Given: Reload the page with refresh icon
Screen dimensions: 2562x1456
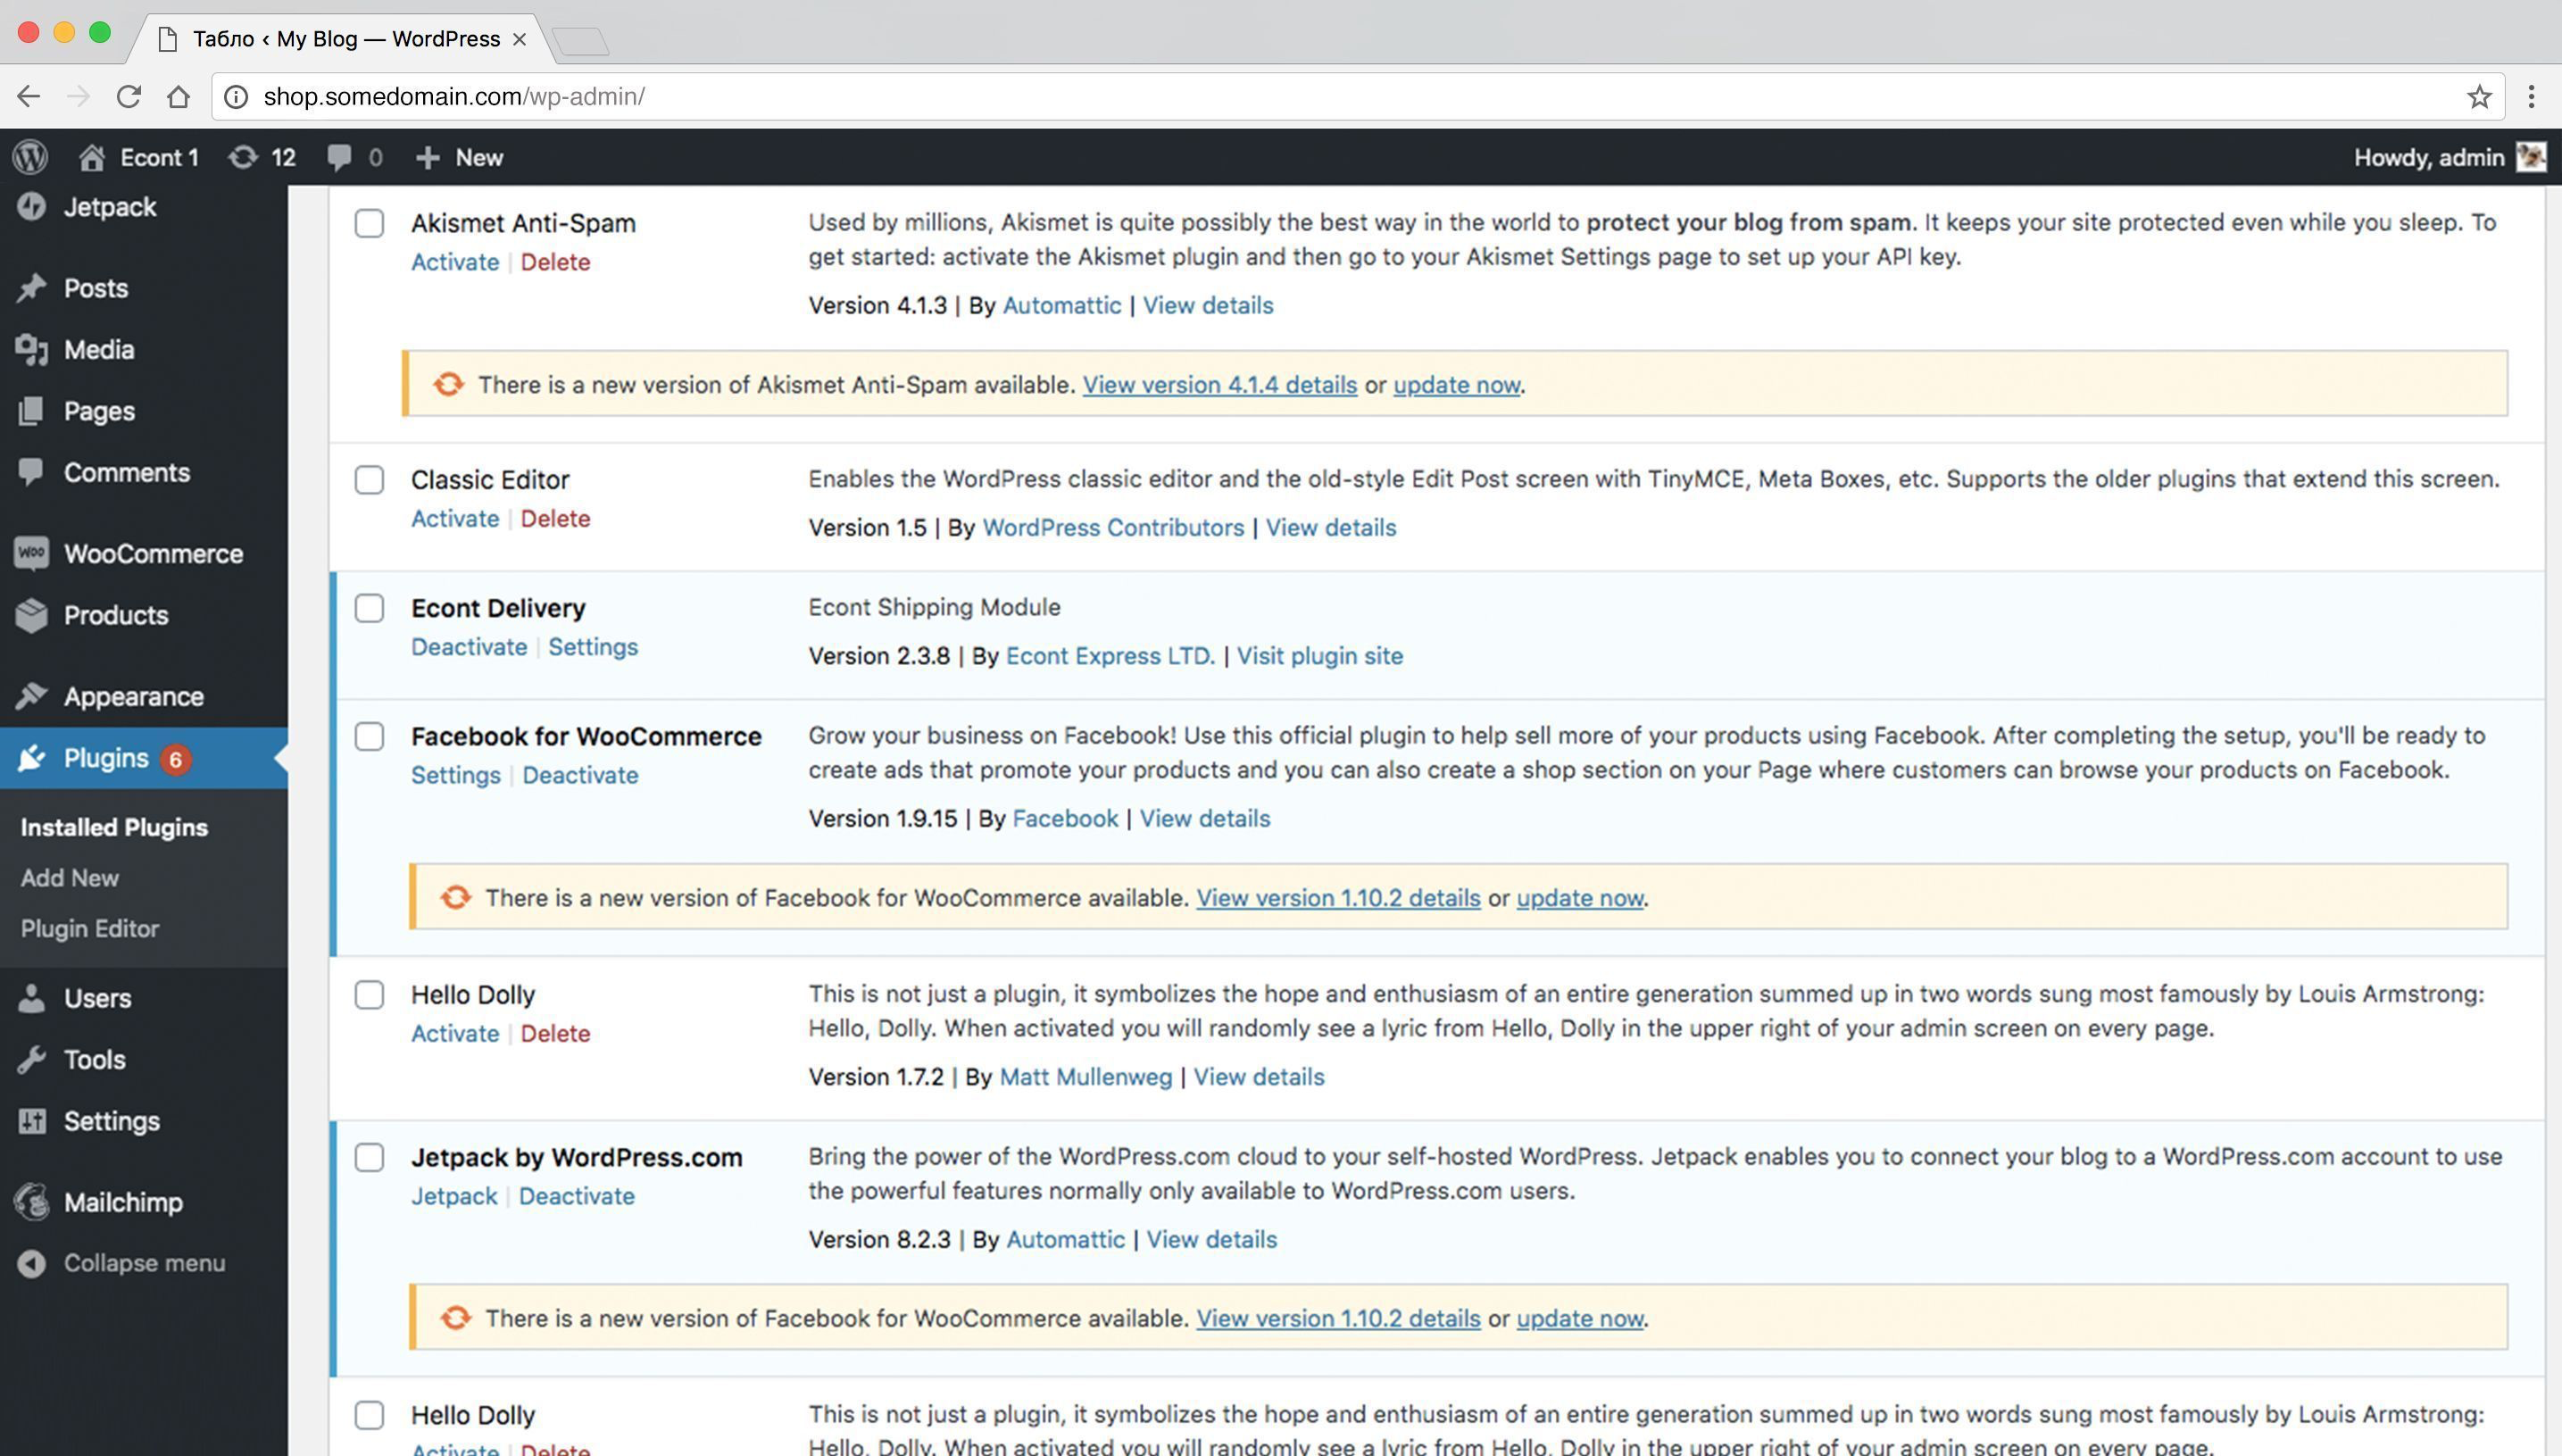Looking at the screenshot, I should coord(128,96).
